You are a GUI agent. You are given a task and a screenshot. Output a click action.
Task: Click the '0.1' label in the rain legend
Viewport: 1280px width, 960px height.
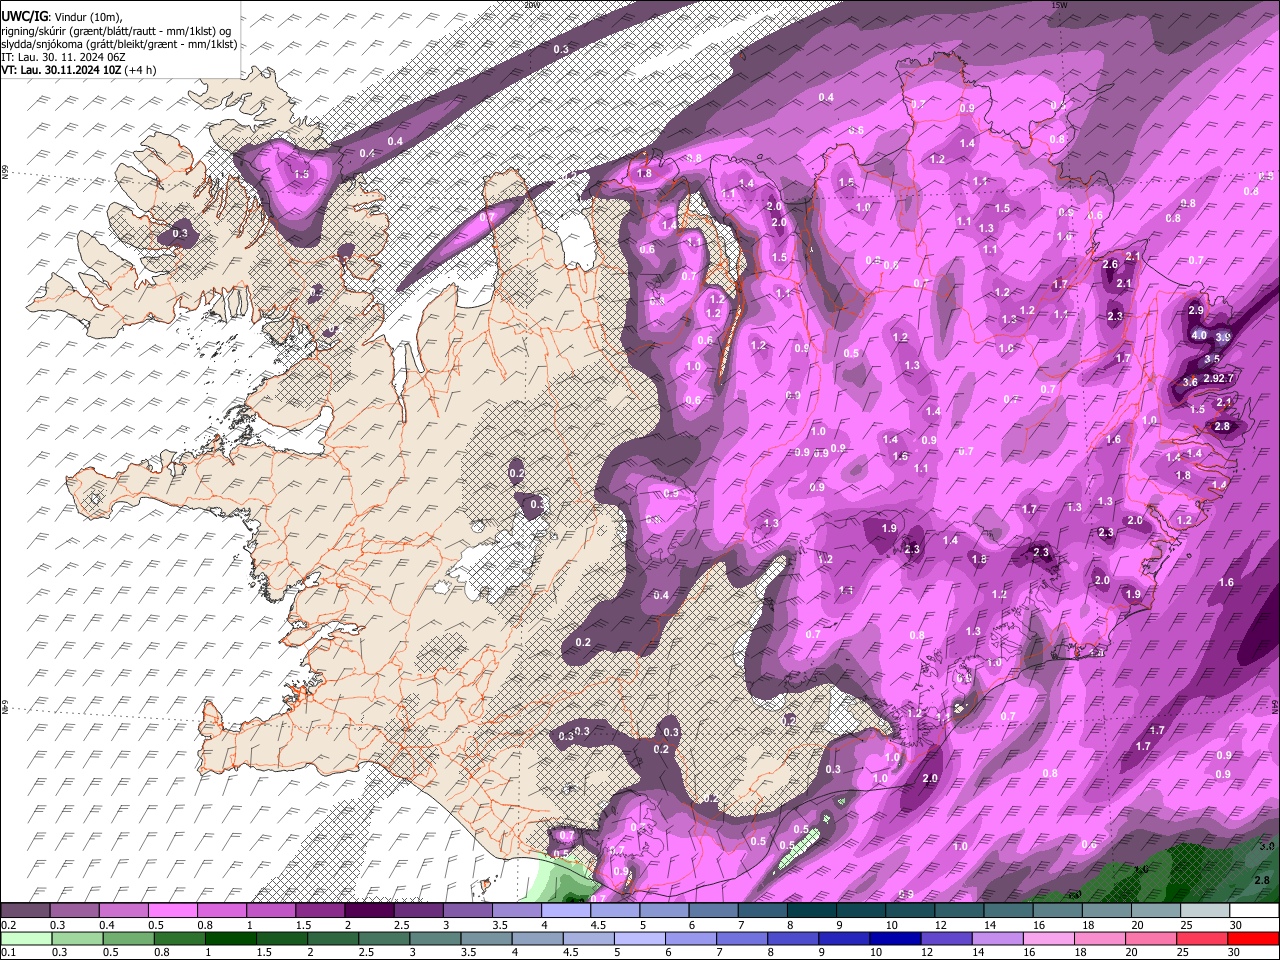9,952
